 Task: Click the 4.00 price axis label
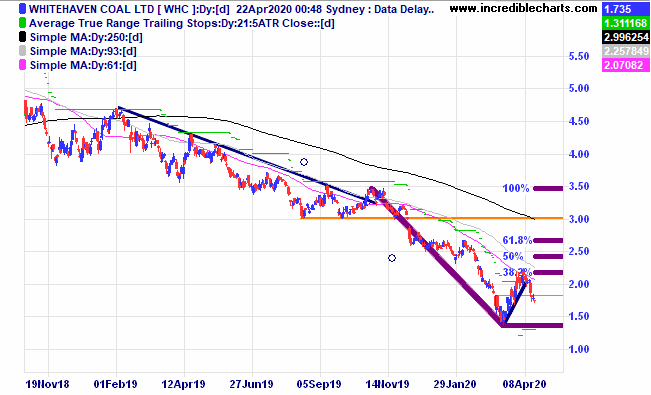coord(579,154)
